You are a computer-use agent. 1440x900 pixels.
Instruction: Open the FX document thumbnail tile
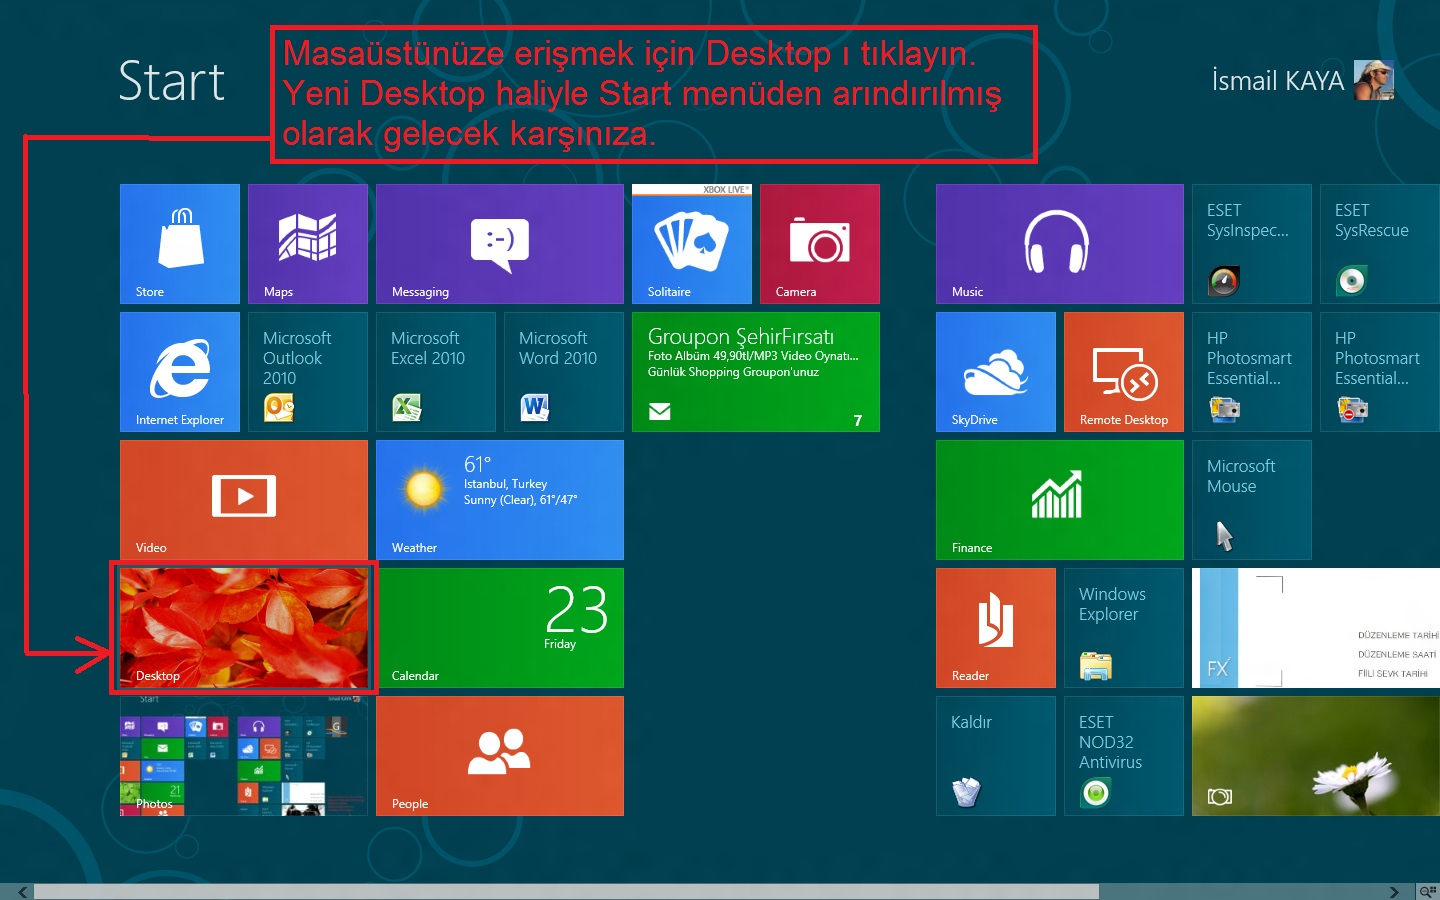click(1316, 628)
